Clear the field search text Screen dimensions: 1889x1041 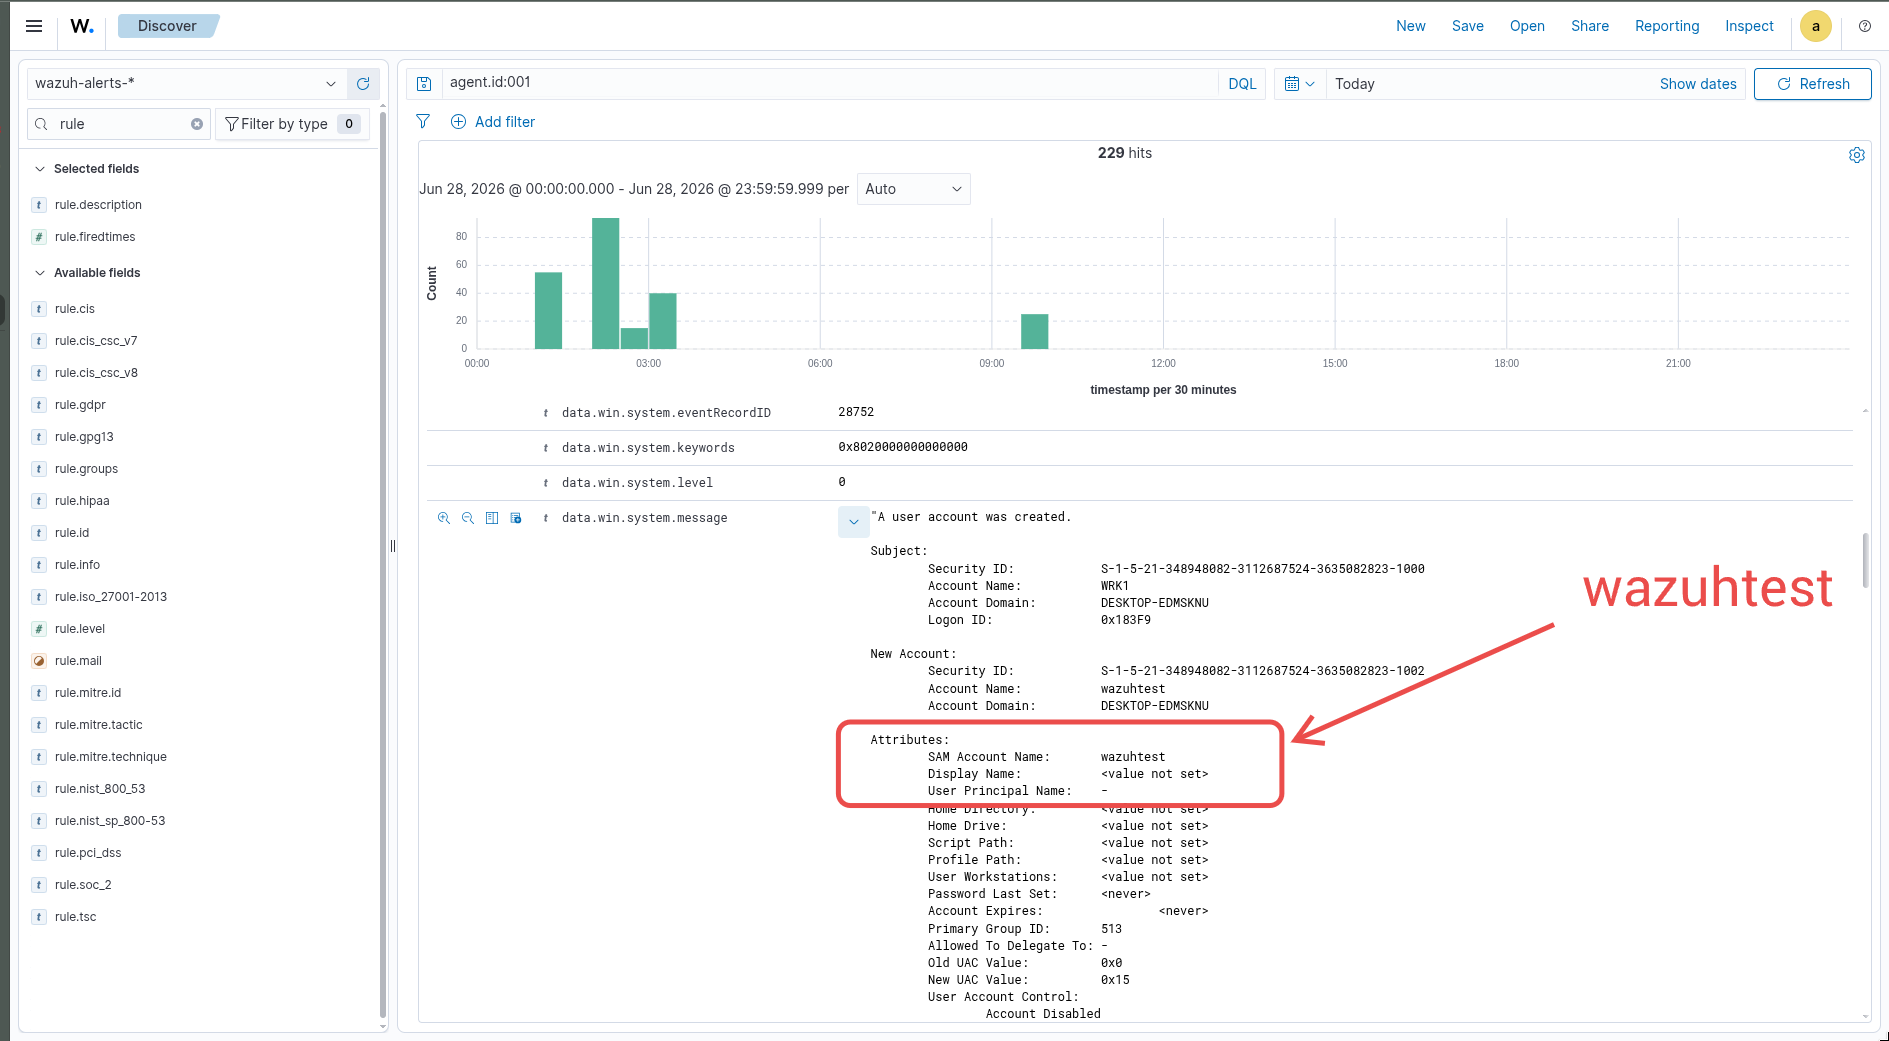(x=197, y=124)
